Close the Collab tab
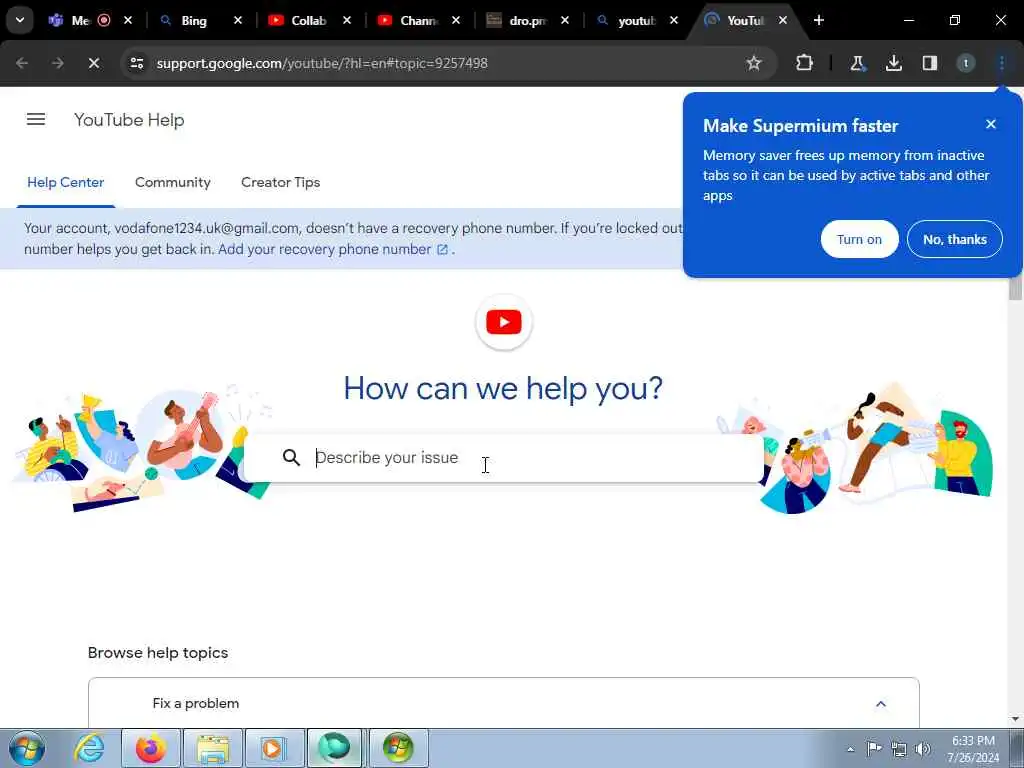The height and width of the screenshot is (768, 1024). click(x=347, y=20)
